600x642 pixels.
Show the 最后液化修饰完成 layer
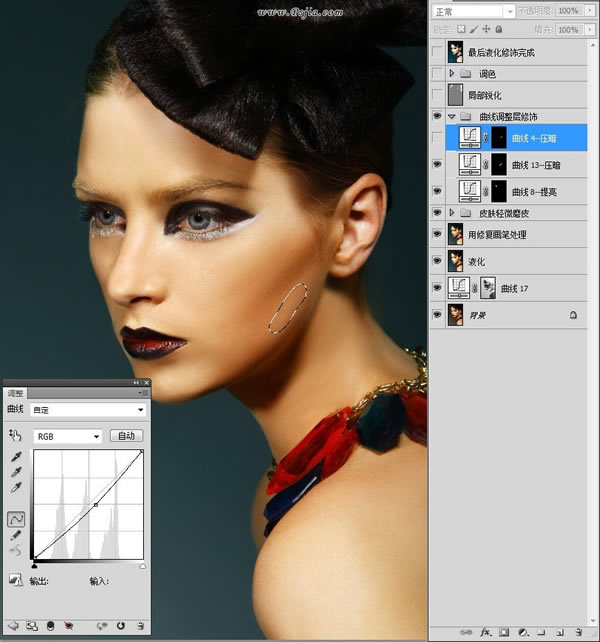coord(437,52)
